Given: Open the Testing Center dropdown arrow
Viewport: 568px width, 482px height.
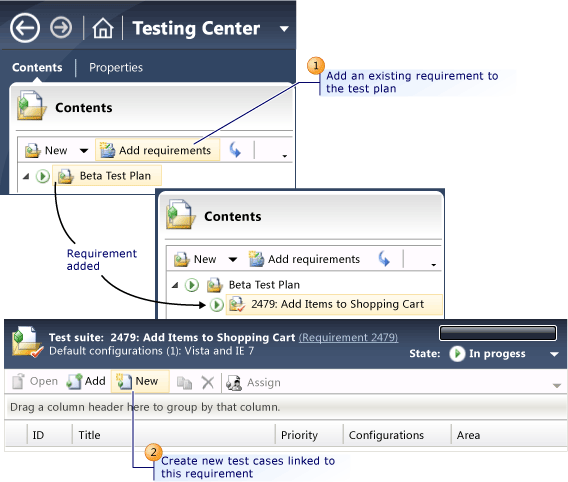Looking at the screenshot, I should click(x=284, y=29).
